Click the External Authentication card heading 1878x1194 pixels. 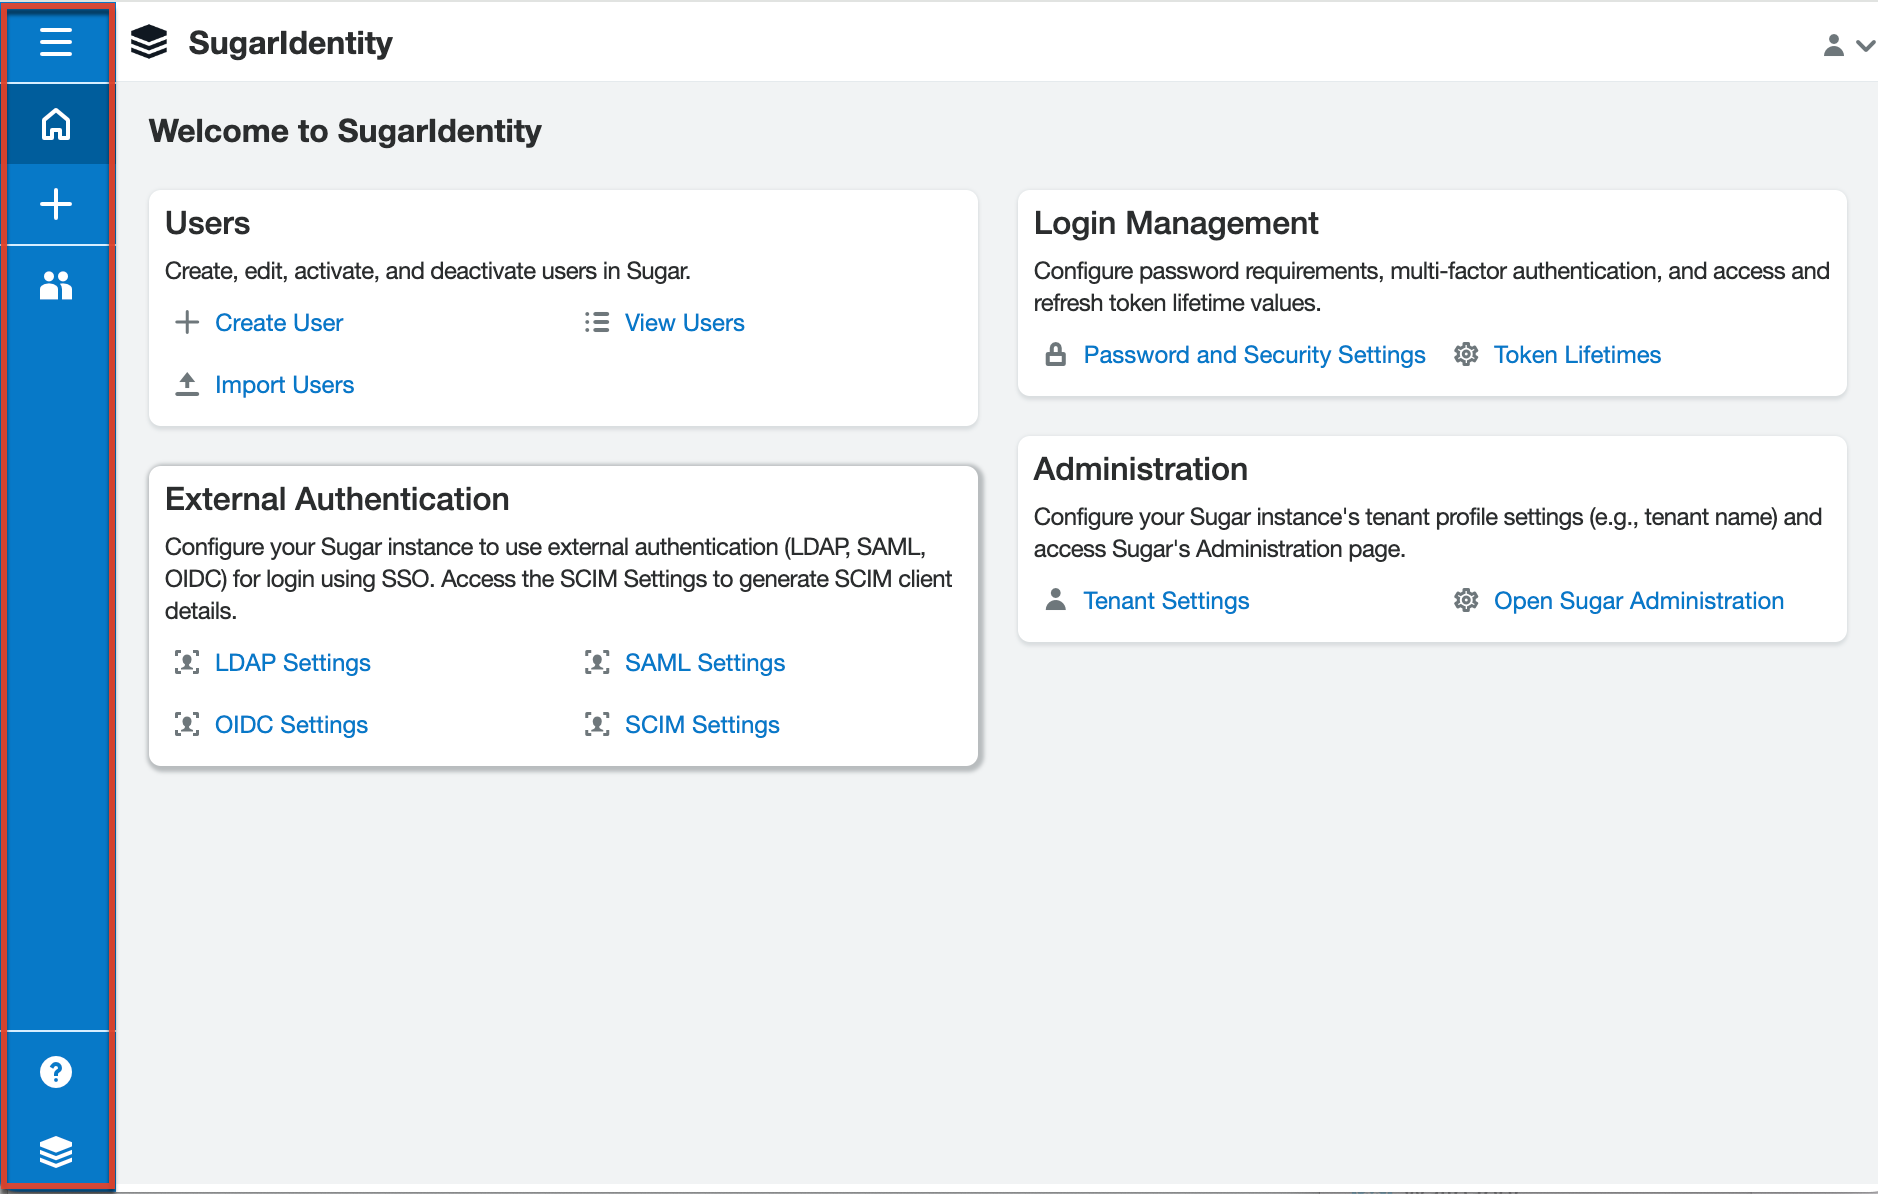(337, 499)
